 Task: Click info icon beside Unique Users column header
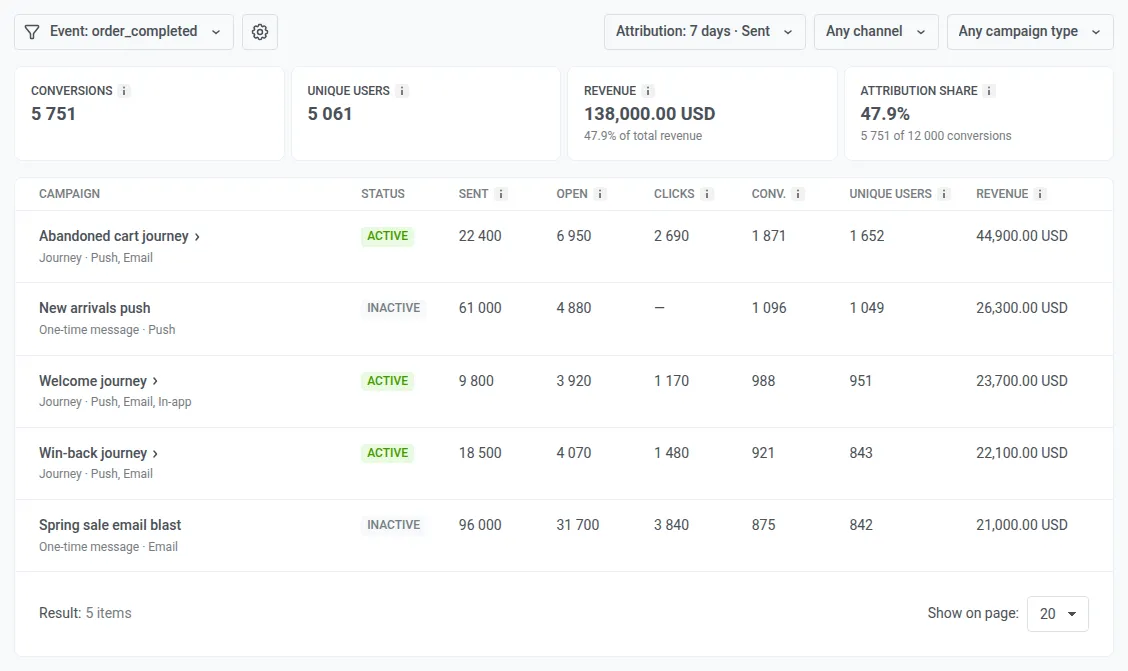tap(944, 193)
